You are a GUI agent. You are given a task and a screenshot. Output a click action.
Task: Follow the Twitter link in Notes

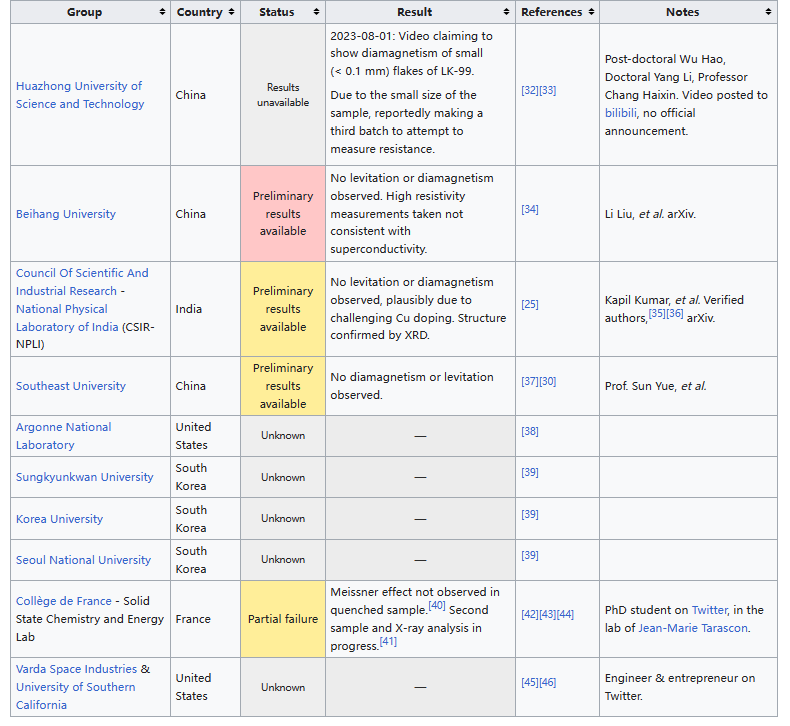[x=710, y=610]
